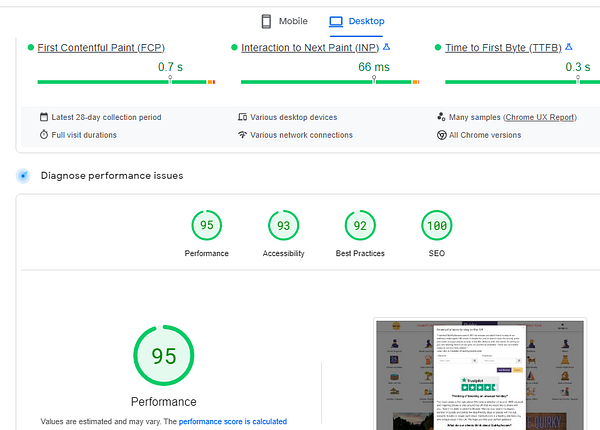This screenshot has height=430, width=600.
Task: Click the desktop laptop icon
Action: pyautogui.click(x=336, y=21)
